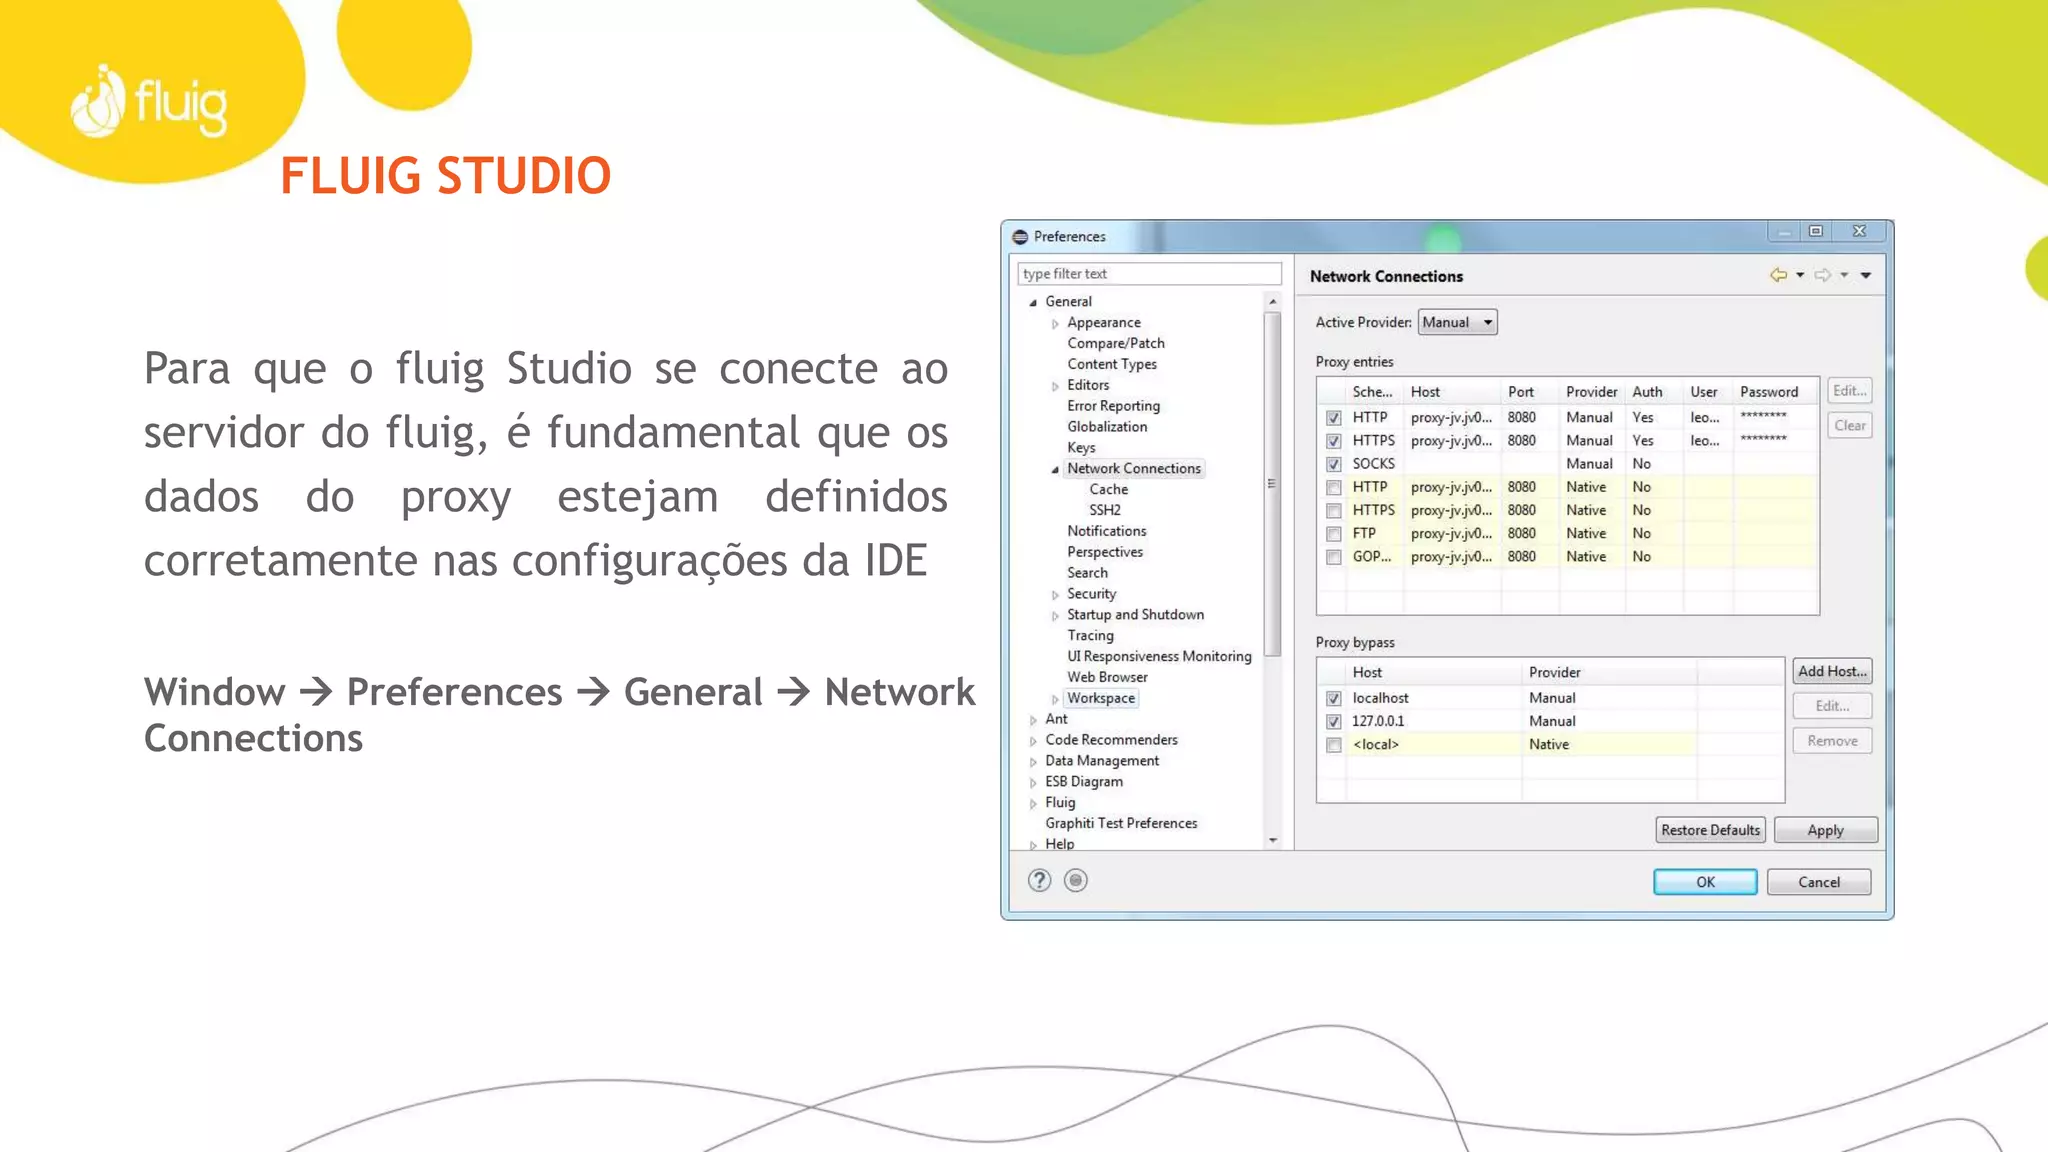Image resolution: width=2048 pixels, height=1152 pixels.
Task: Click the fluig logo
Action: (149, 102)
